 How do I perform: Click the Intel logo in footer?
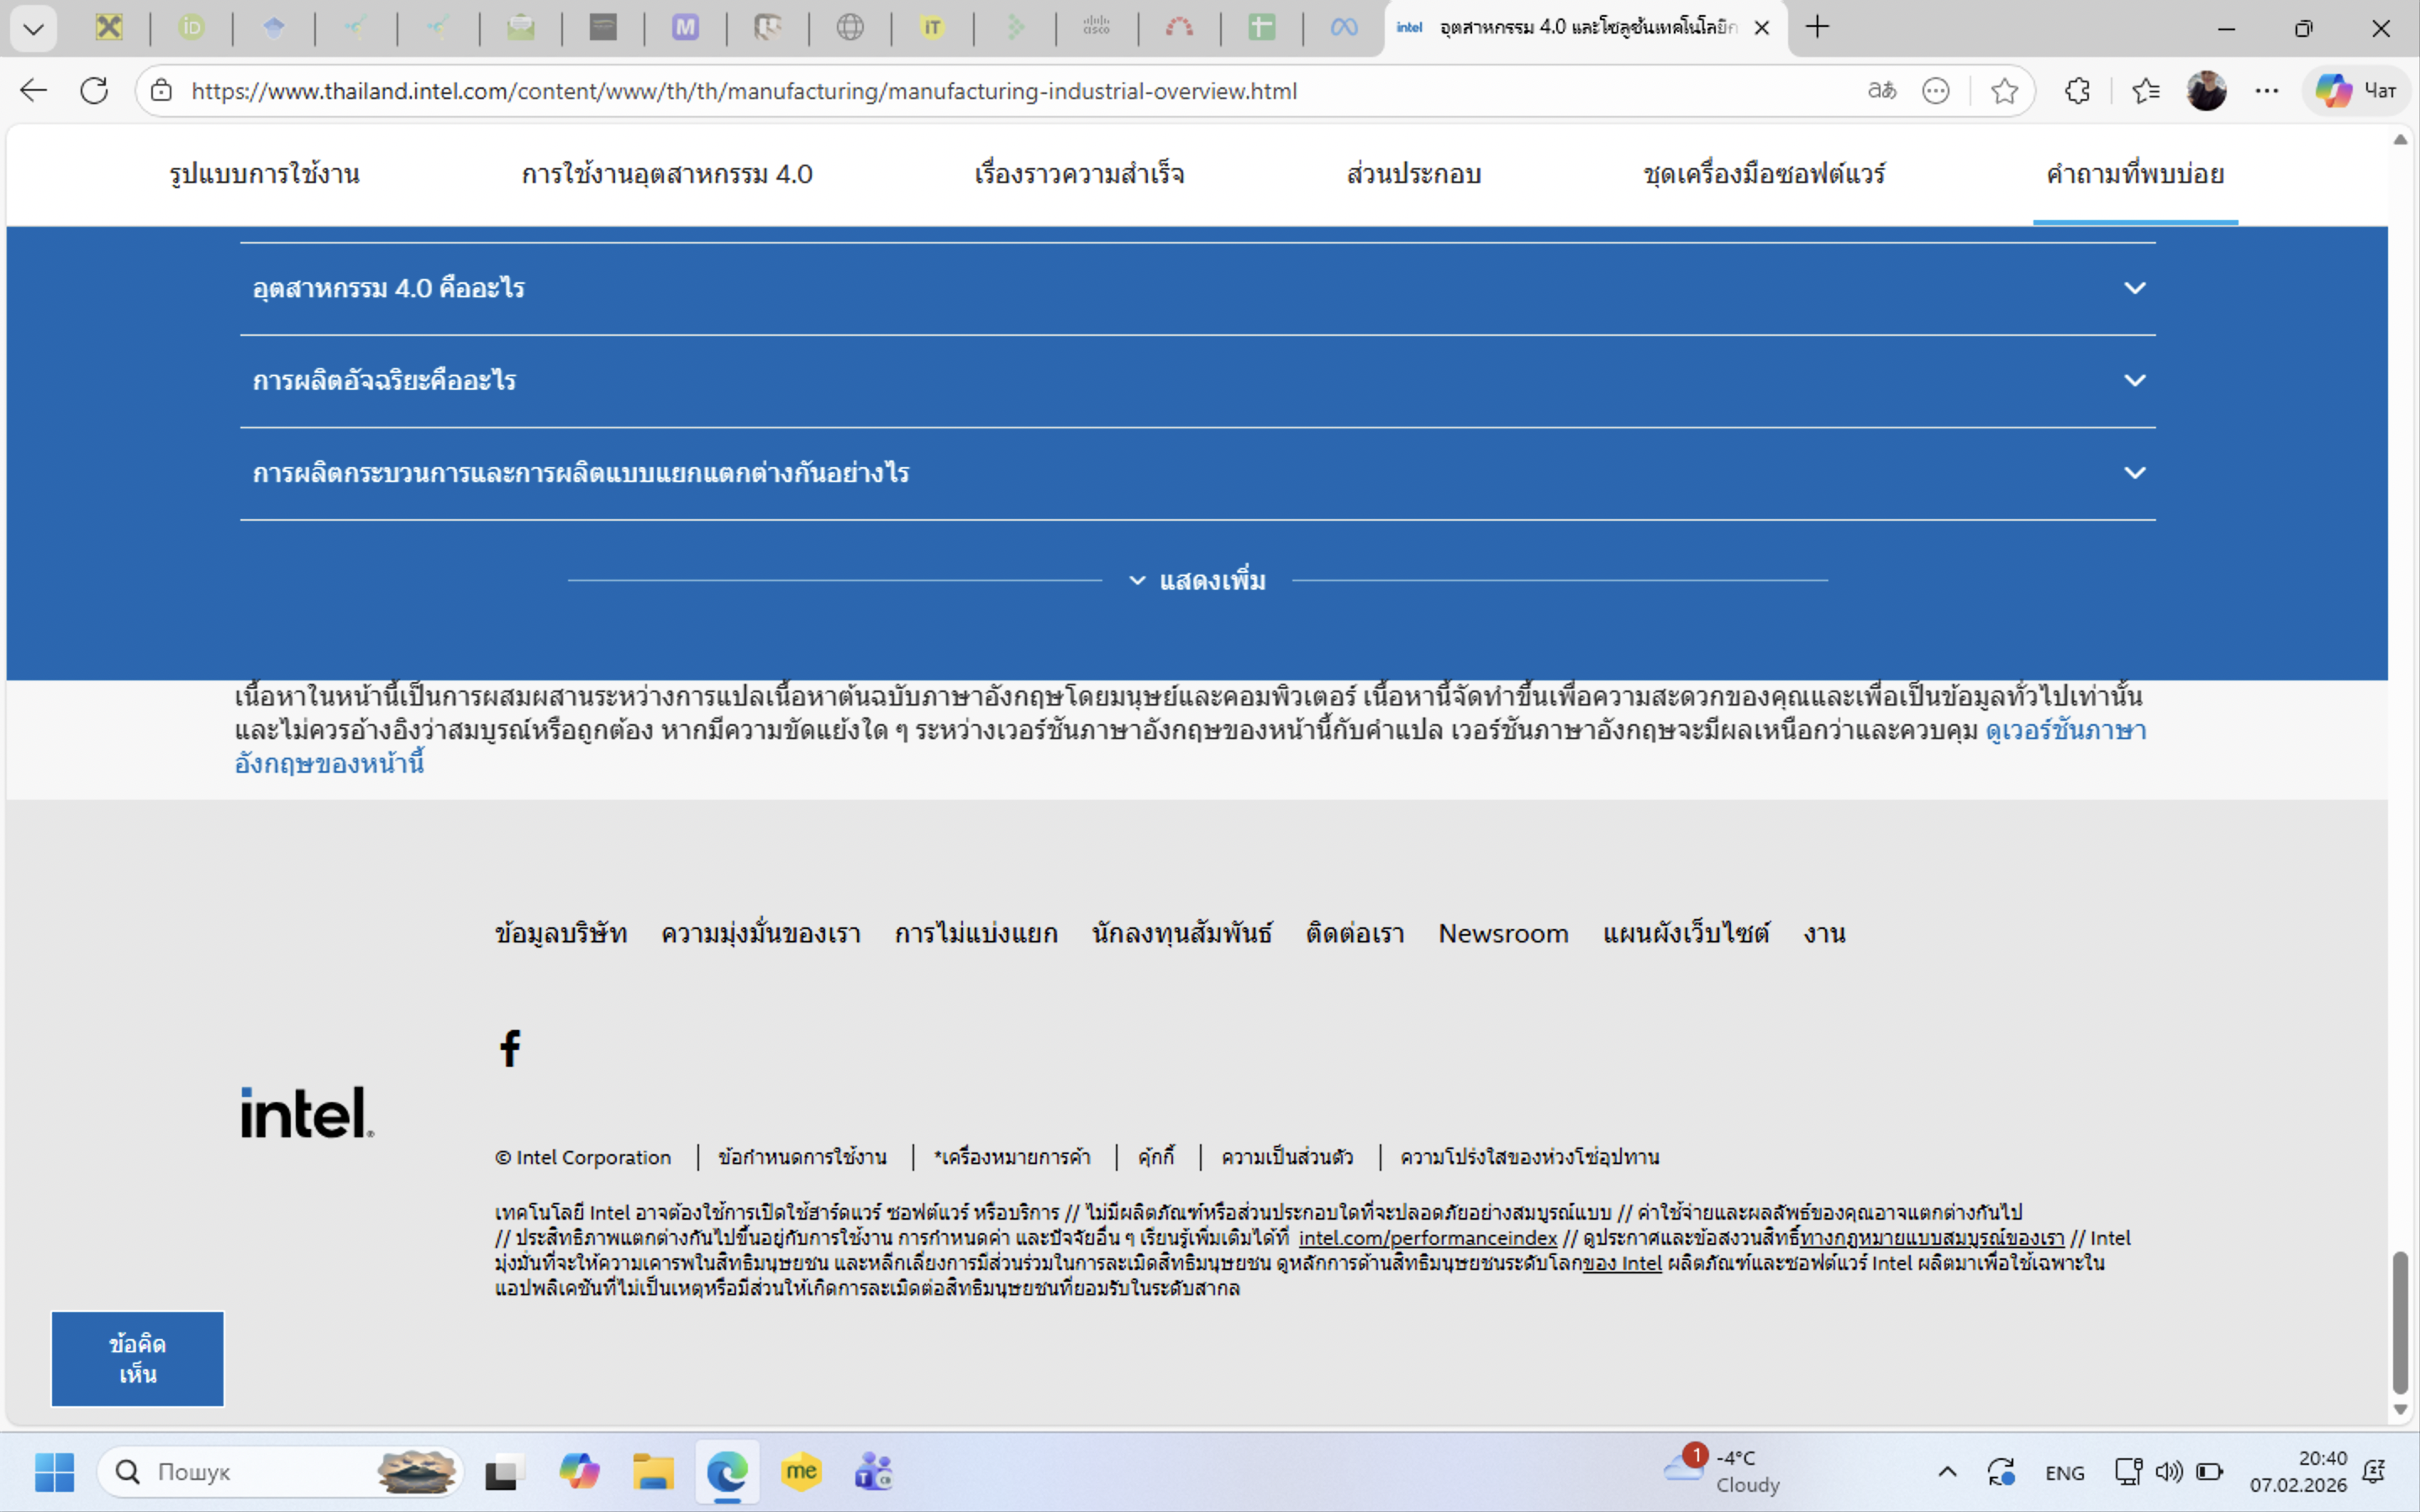click(x=307, y=1113)
